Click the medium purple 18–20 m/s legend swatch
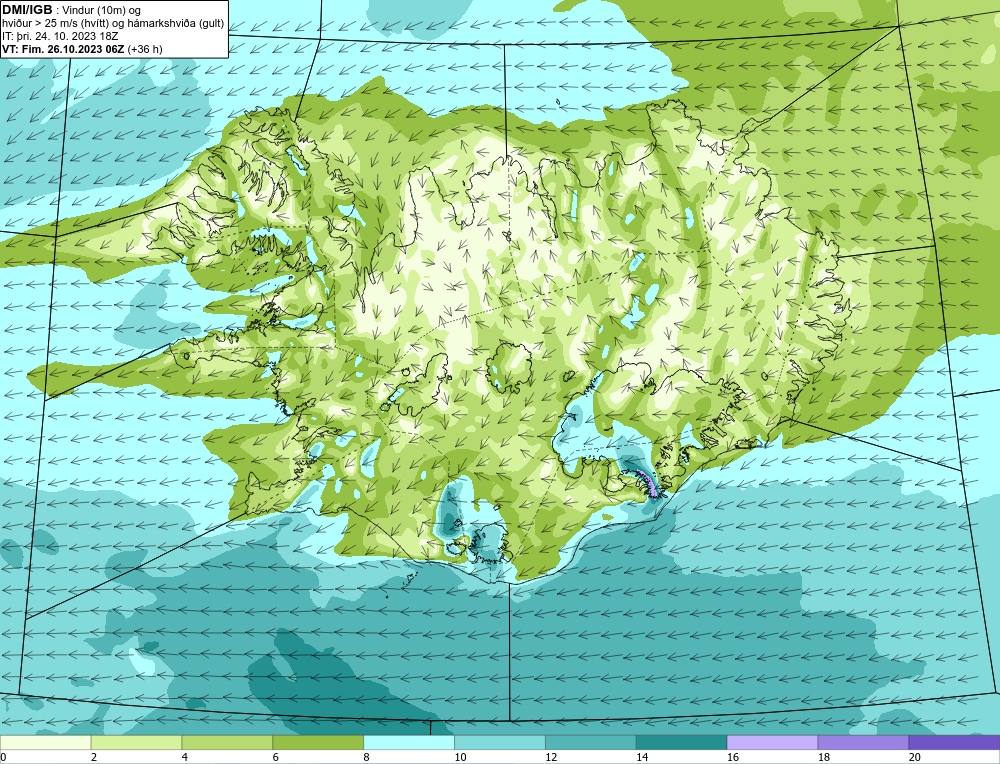This screenshot has height=764, width=1000. click(864, 742)
